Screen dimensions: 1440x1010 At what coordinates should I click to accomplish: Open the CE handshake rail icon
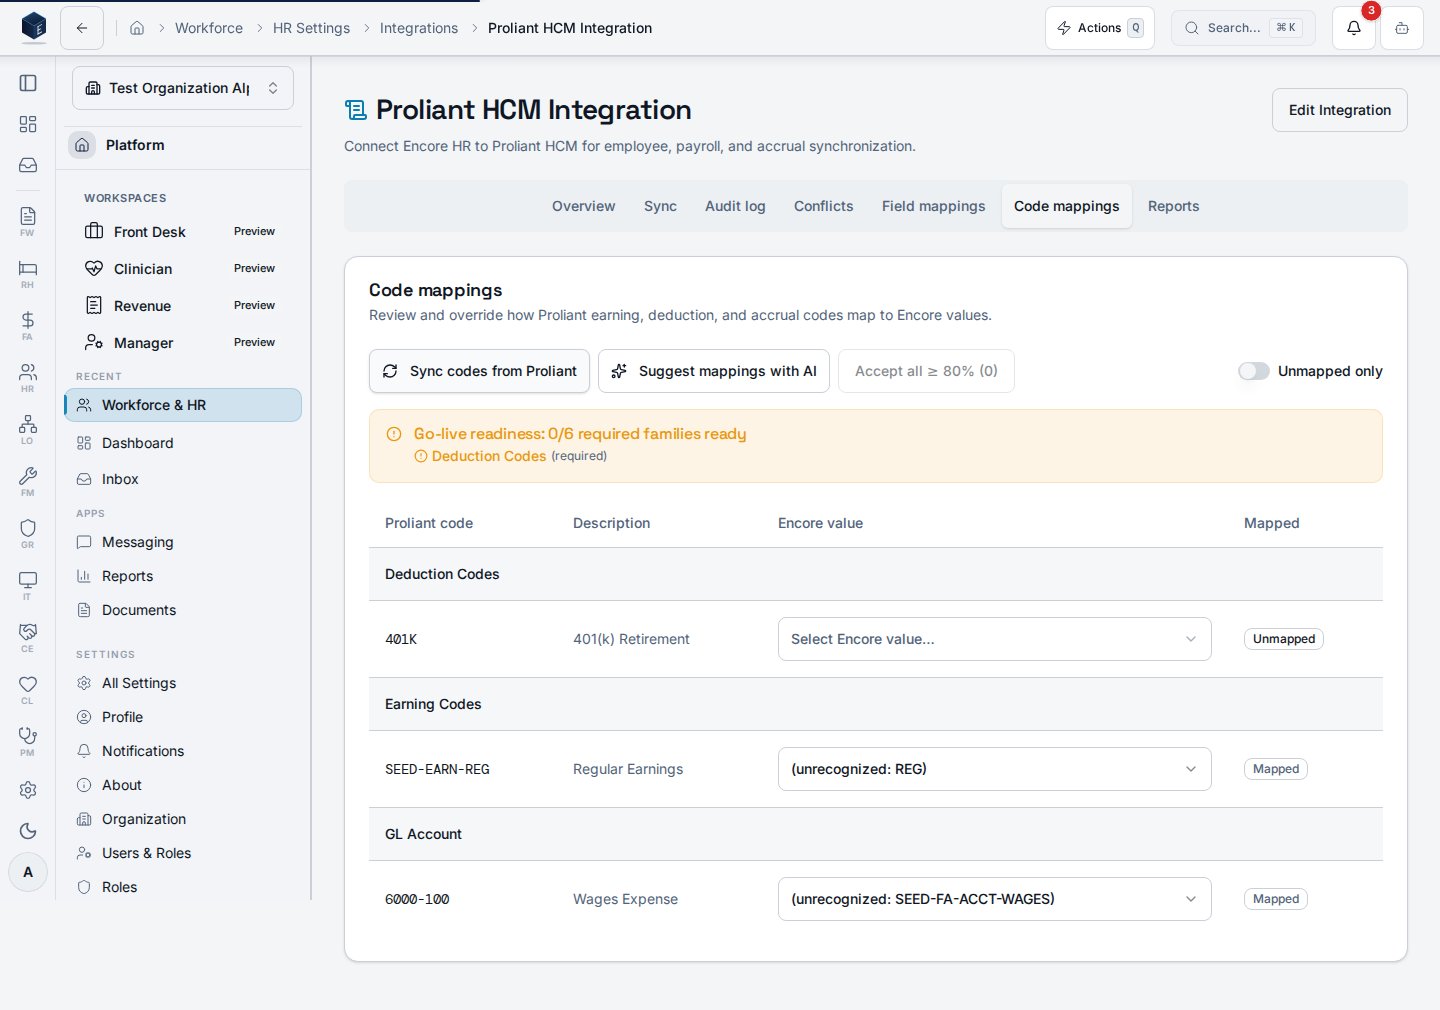[x=28, y=637]
